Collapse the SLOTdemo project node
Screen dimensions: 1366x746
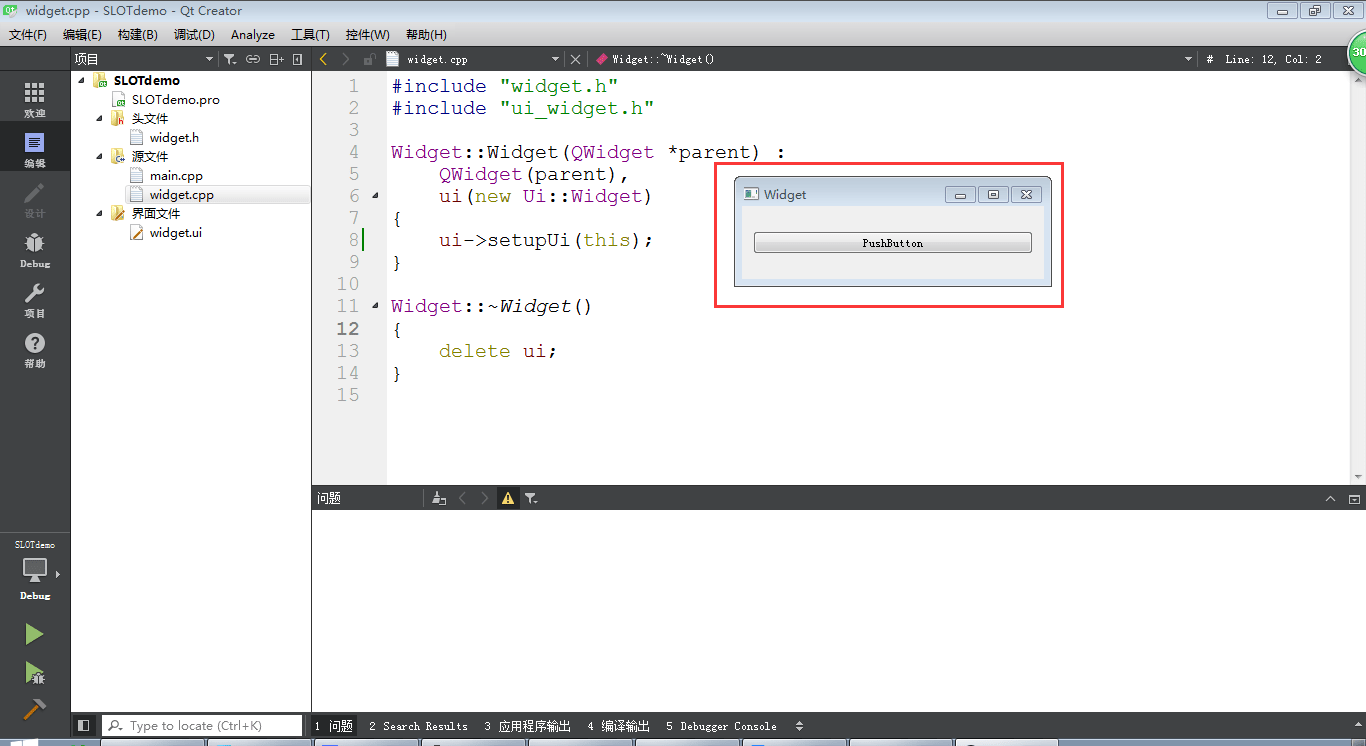[x=82, y=80]
